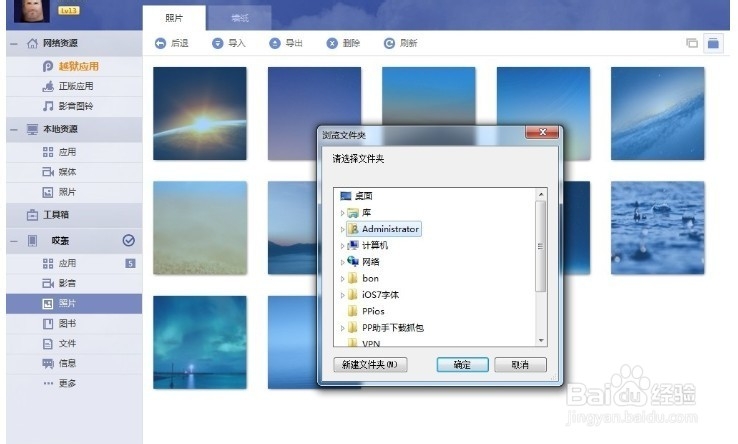Viewport: 738px width, 444px height.
Task: Click 确定 to confirm folder selection
Action: pos(462,365)
